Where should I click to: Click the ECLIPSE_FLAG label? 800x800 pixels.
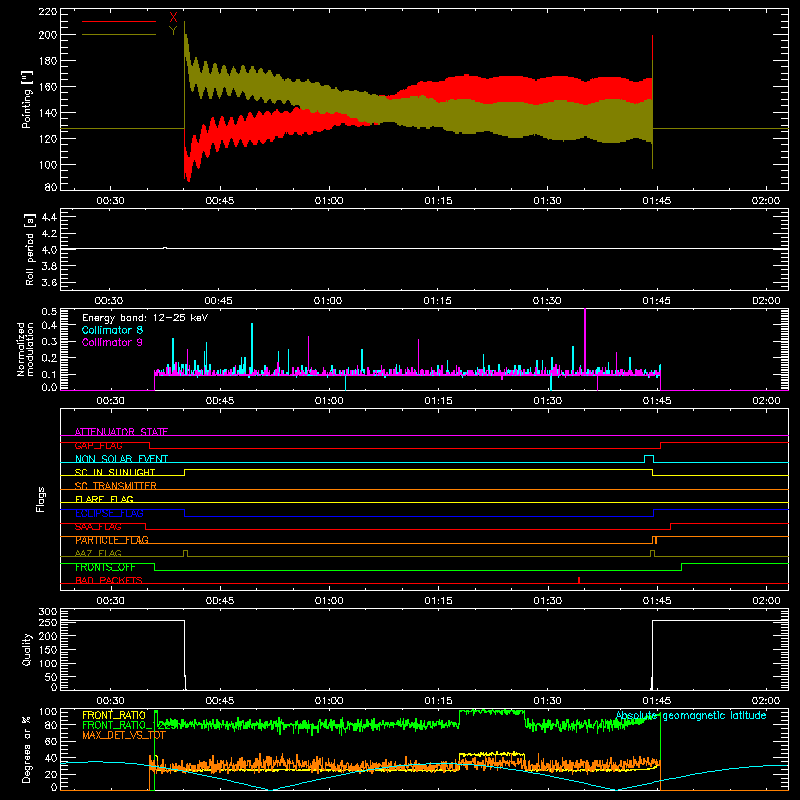click(109, 513)
